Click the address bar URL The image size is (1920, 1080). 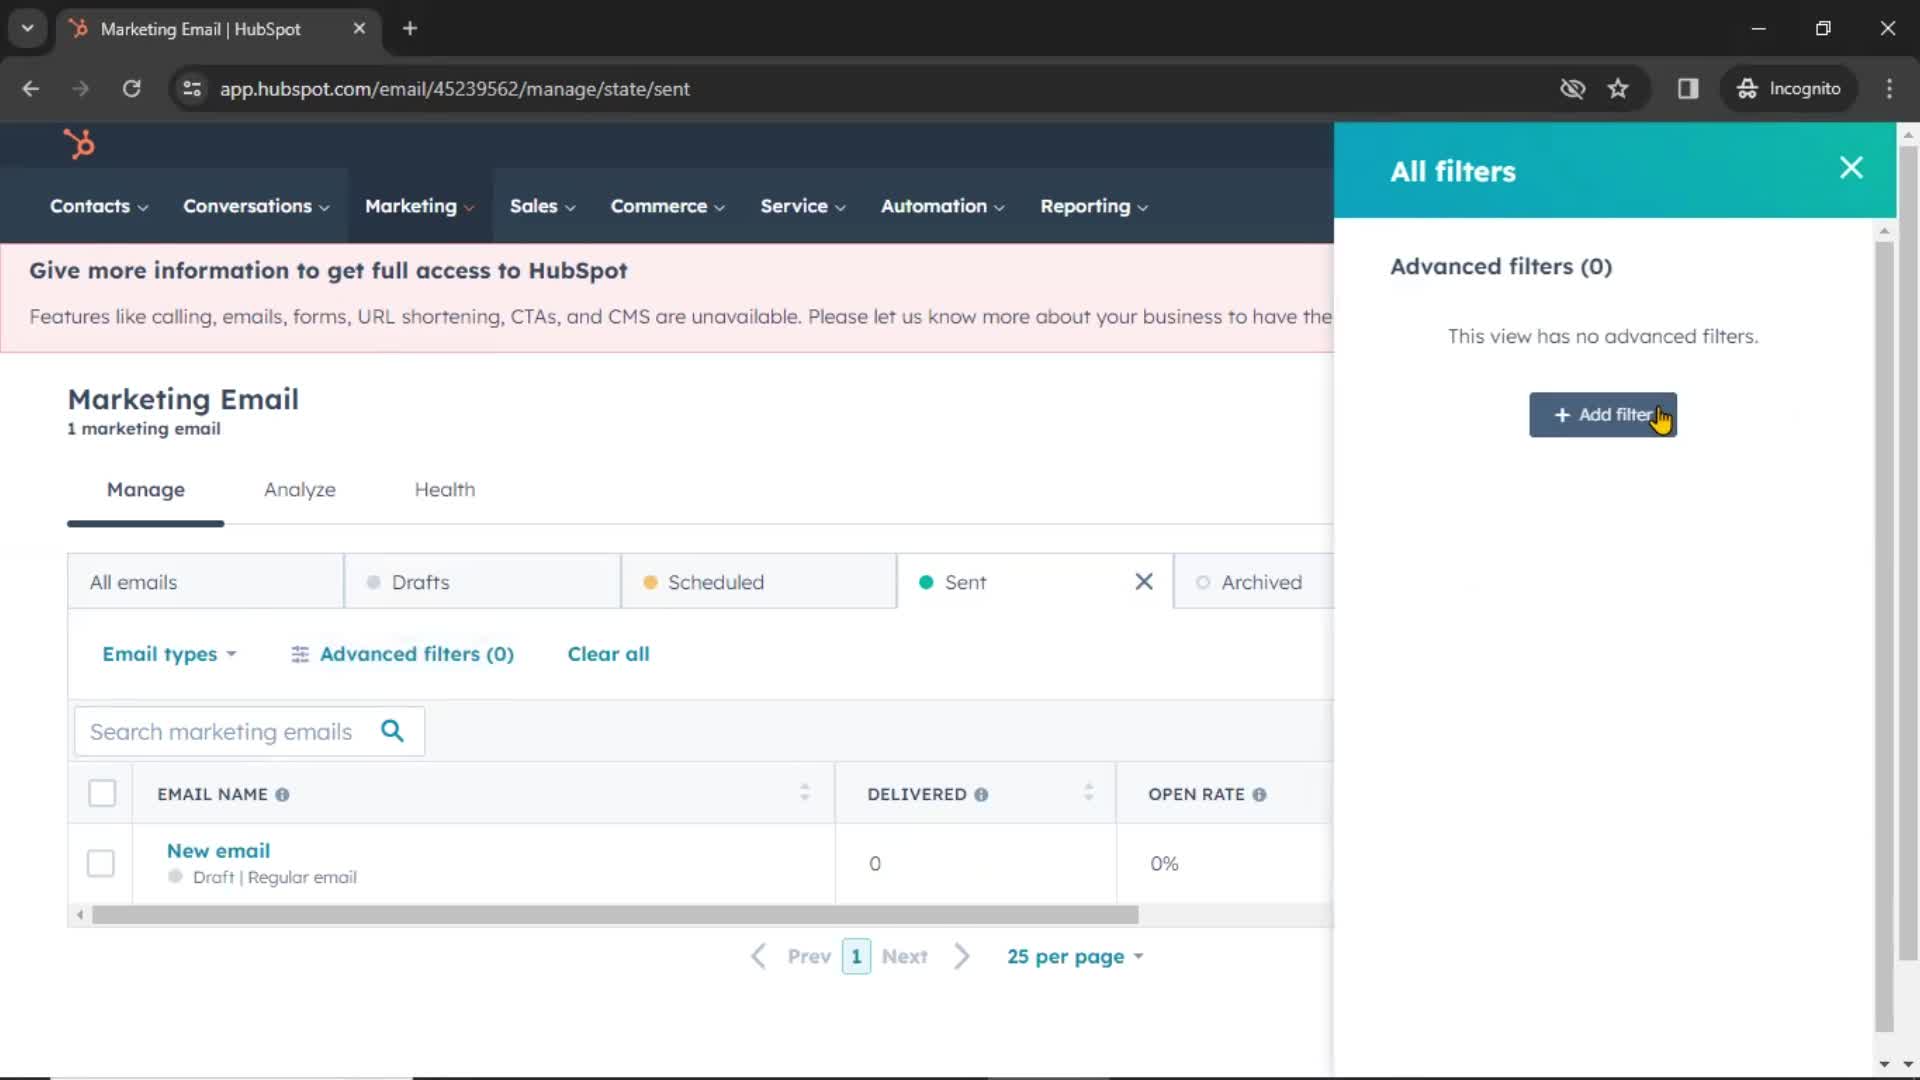[454, 89]
